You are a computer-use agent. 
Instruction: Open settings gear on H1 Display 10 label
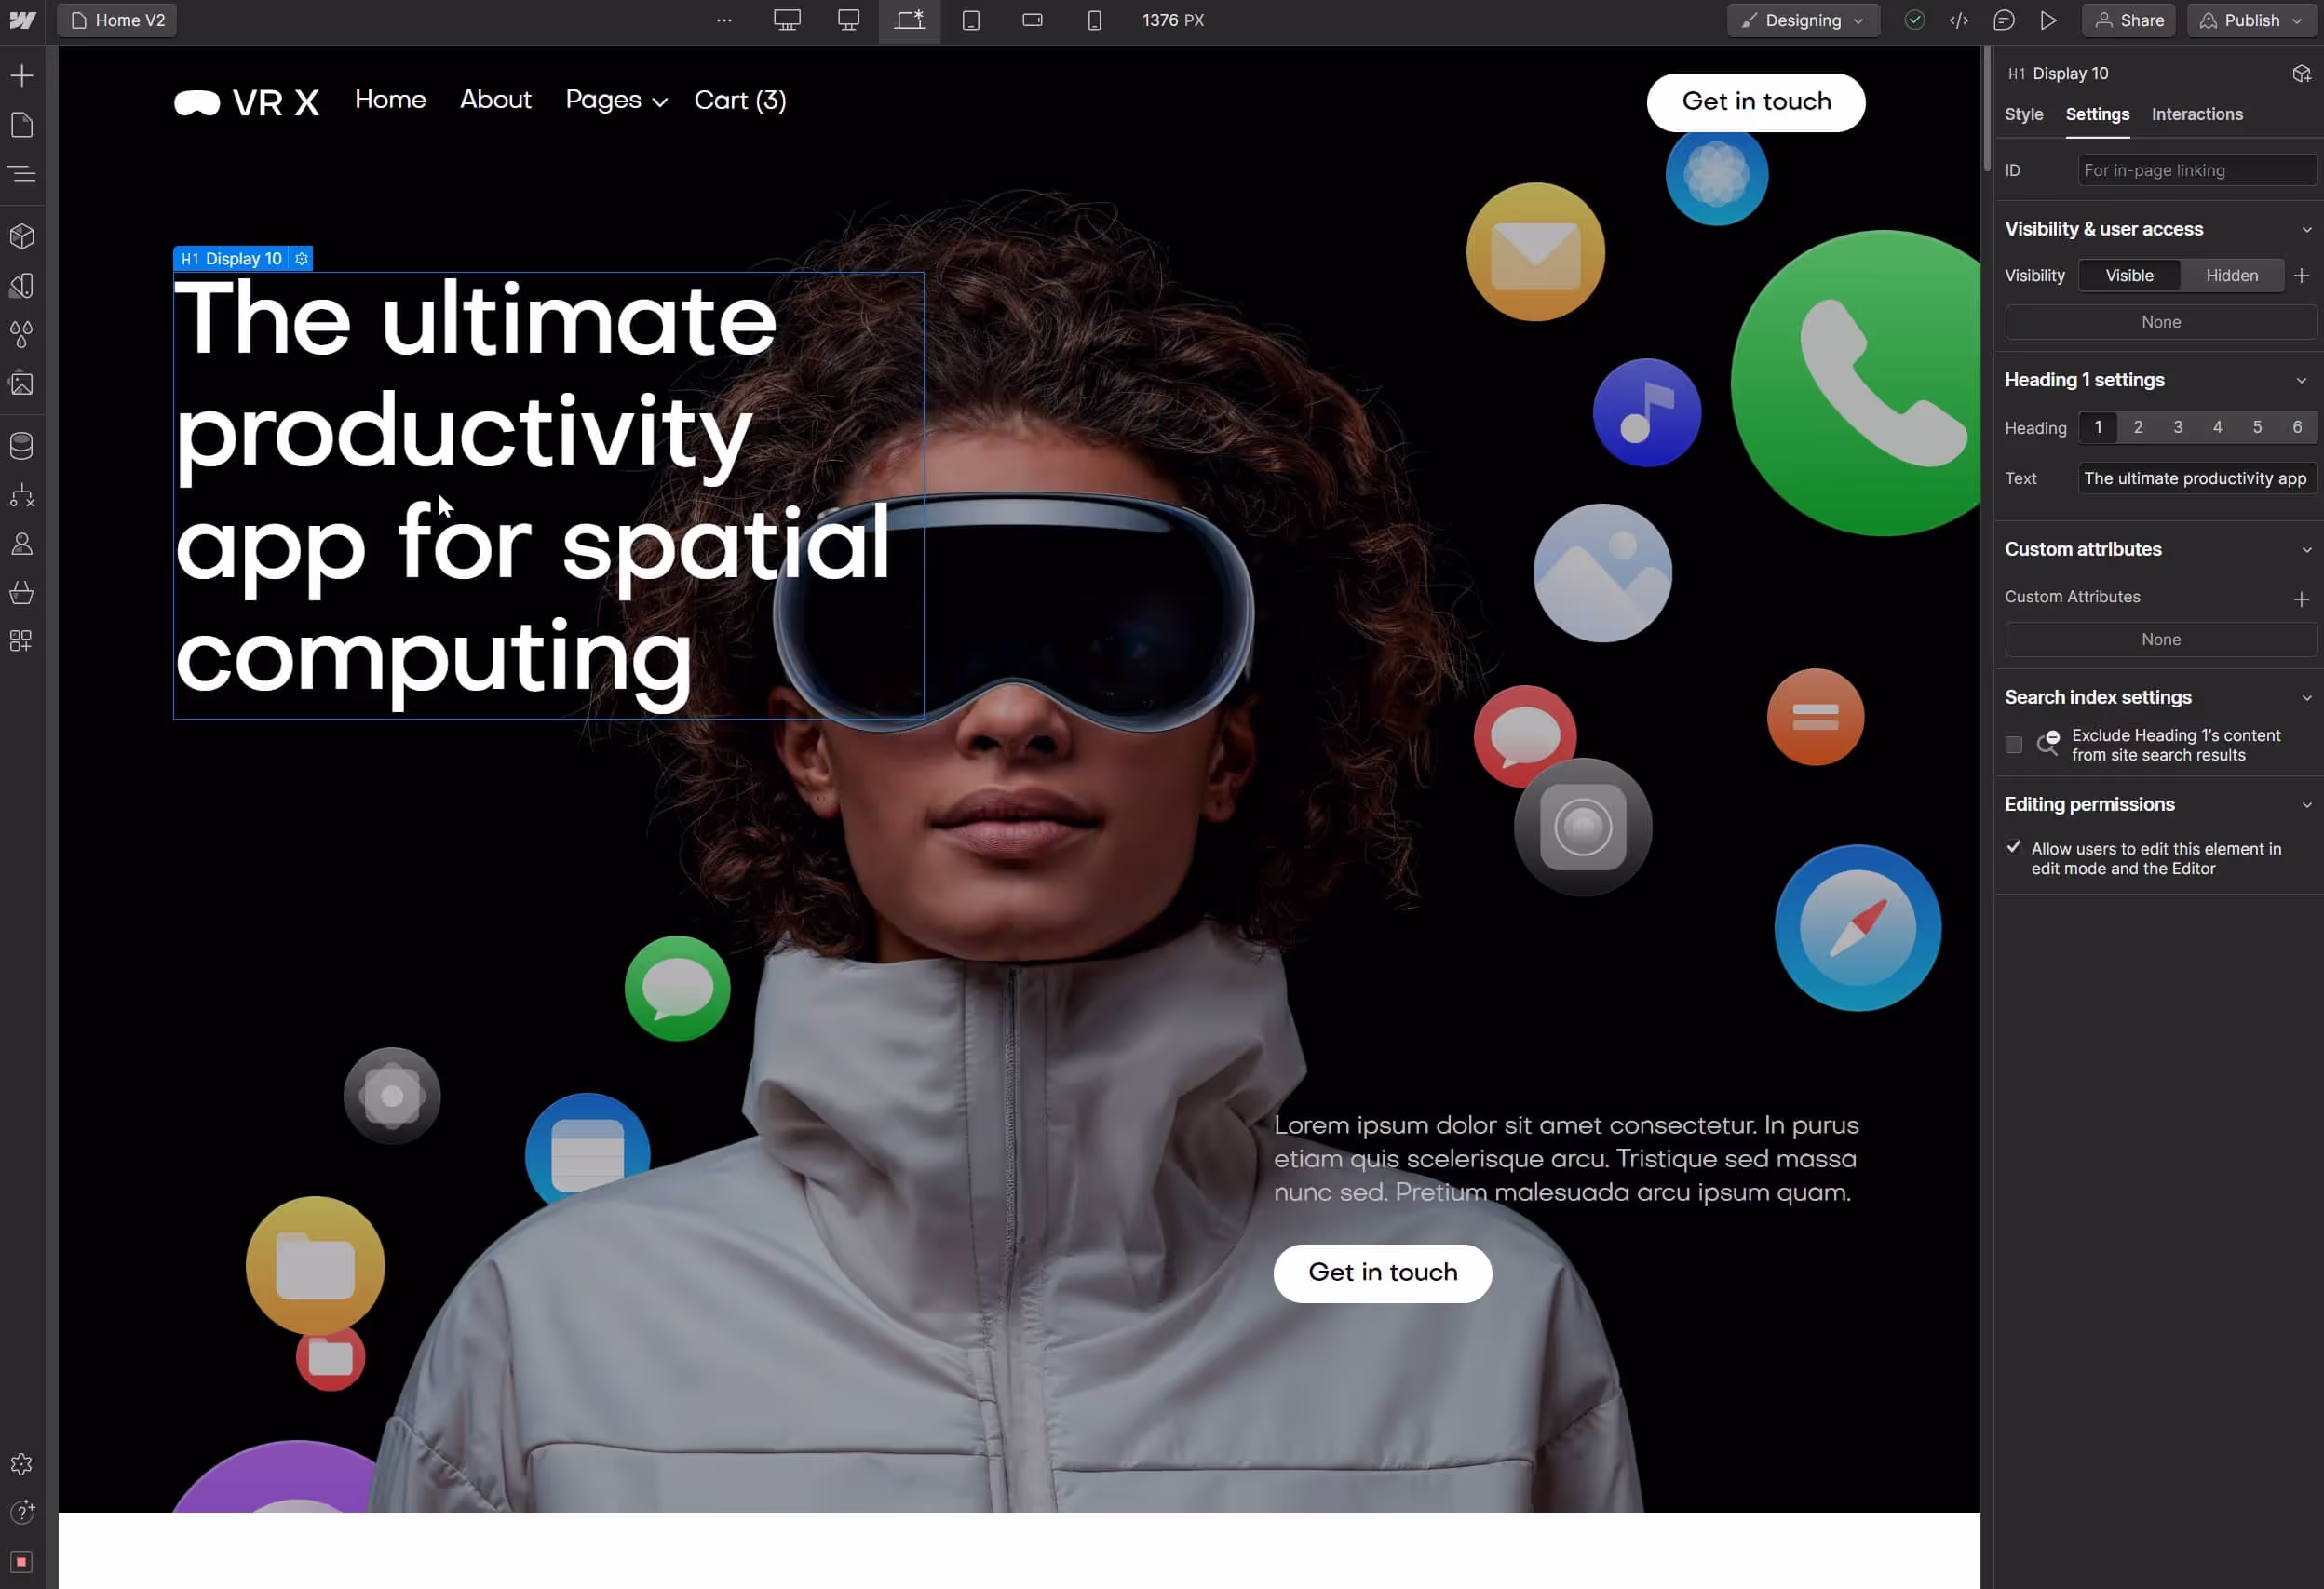coord(302,259)
